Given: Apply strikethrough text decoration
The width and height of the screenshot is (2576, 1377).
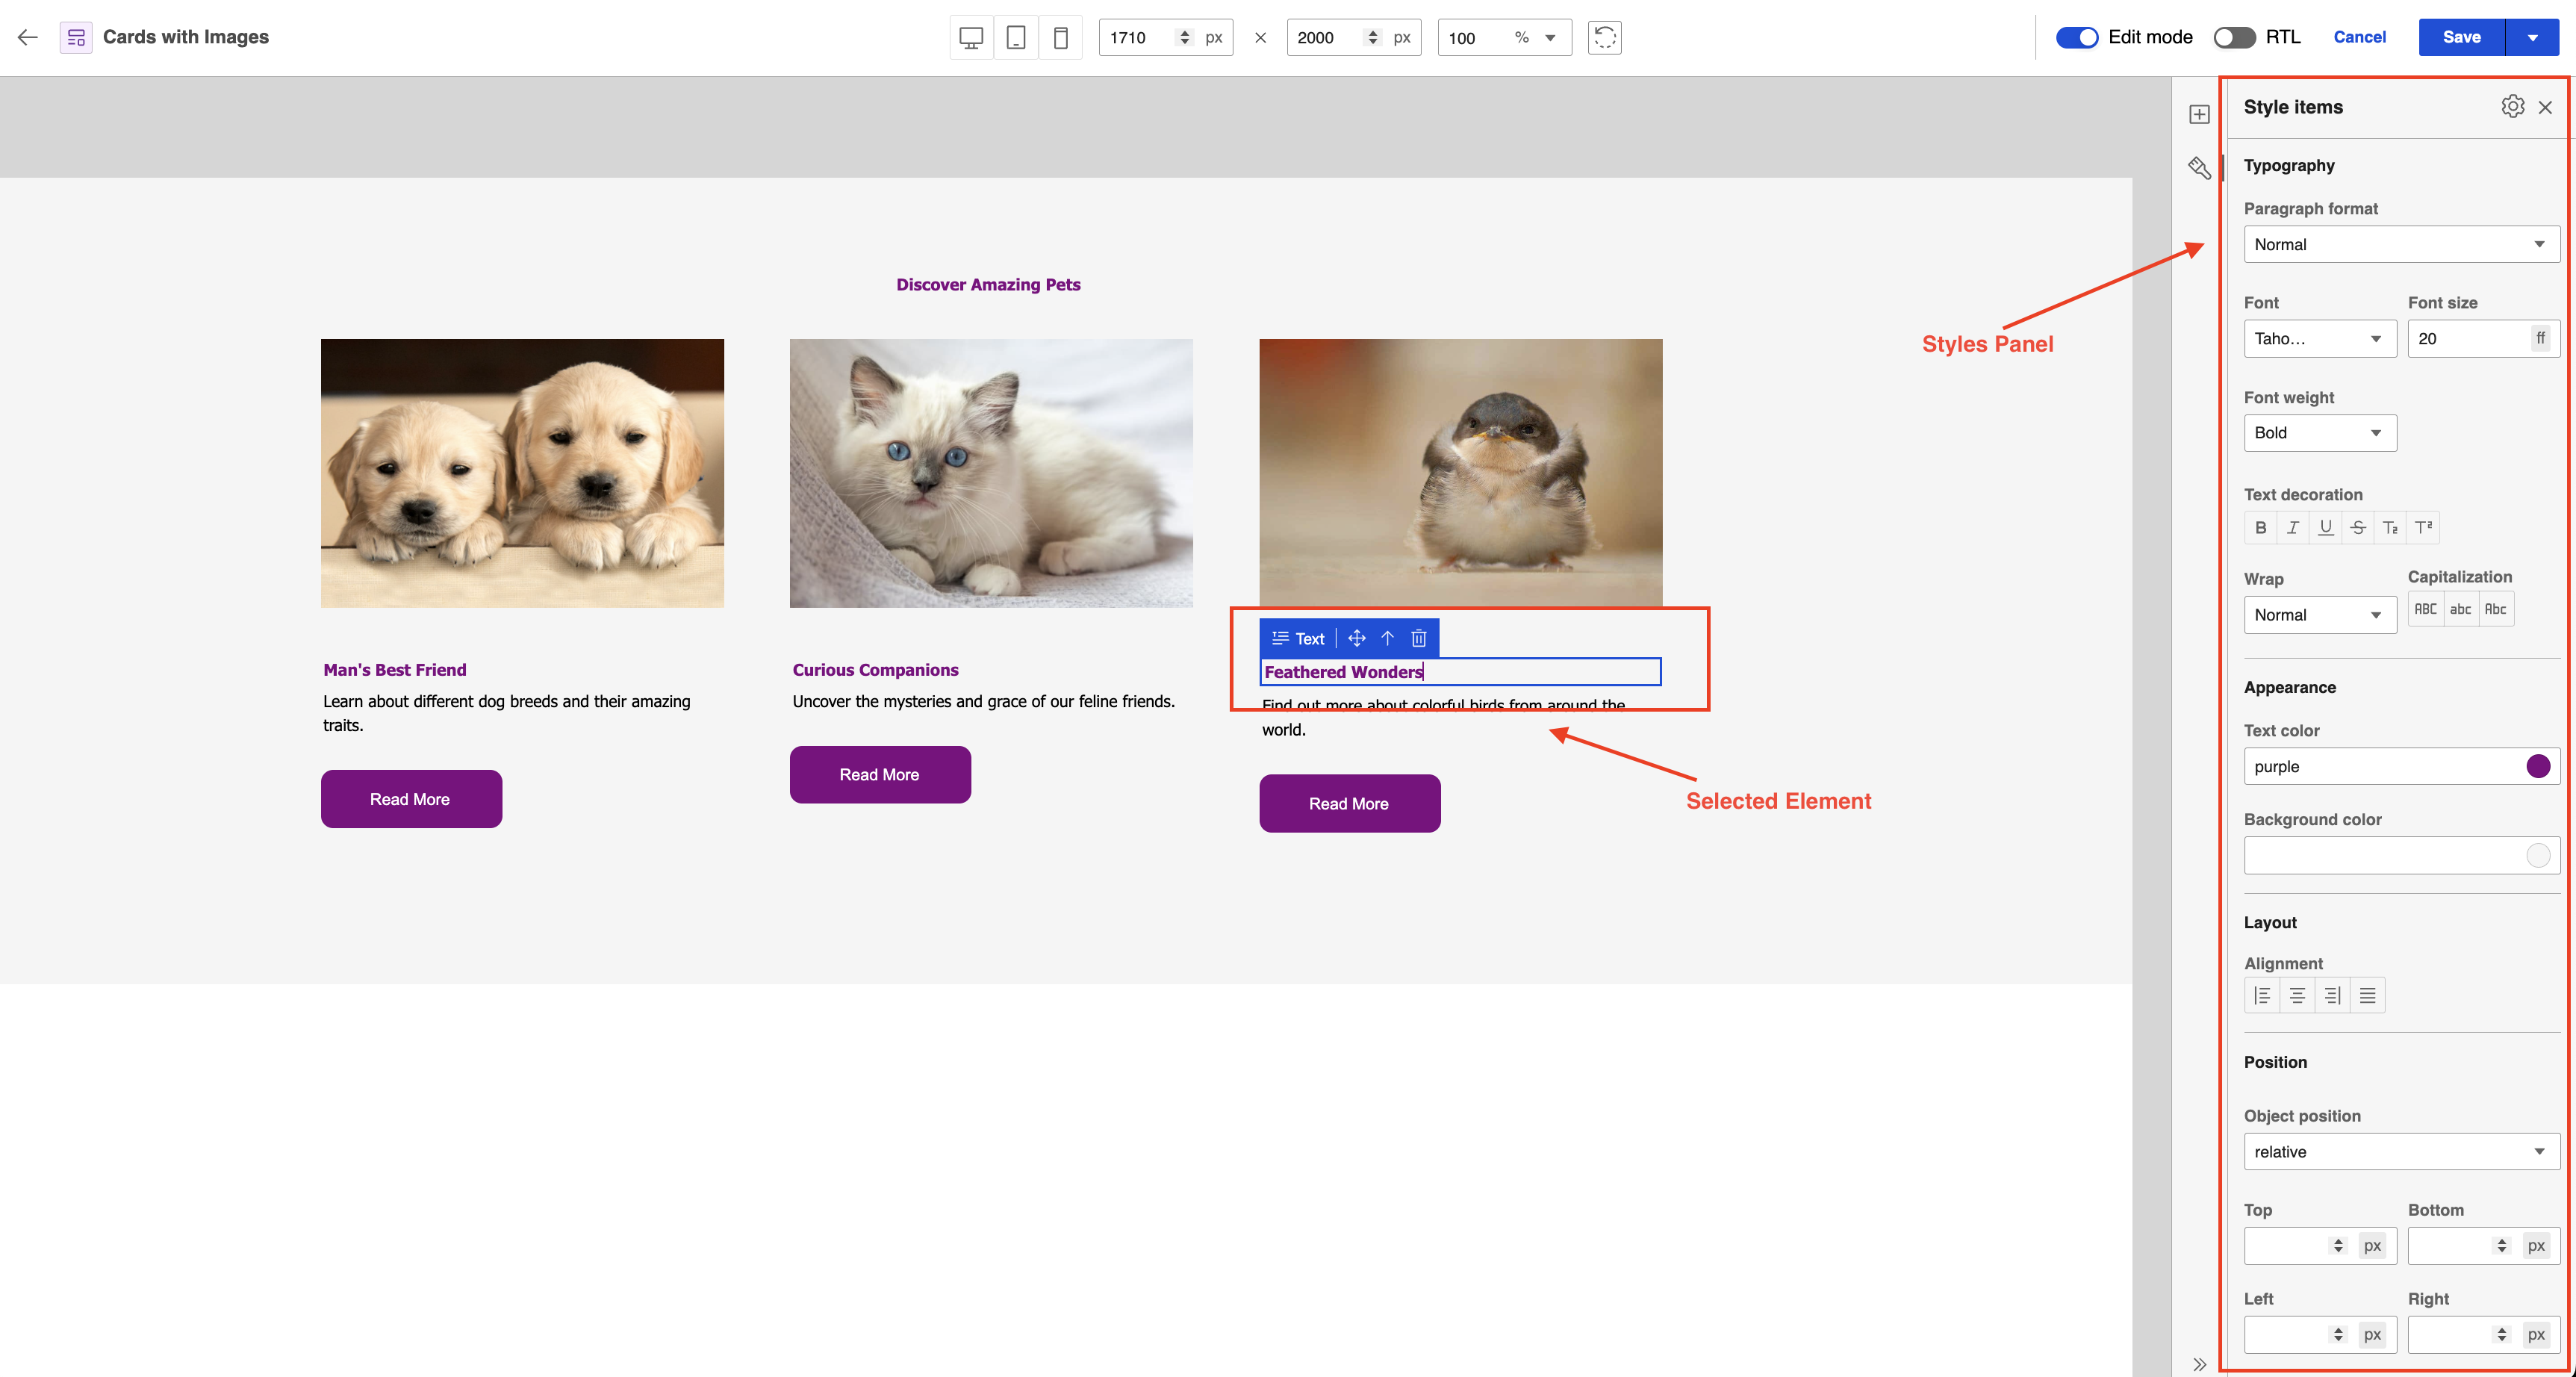Looking at the screenshot, I should point(2357,528).
